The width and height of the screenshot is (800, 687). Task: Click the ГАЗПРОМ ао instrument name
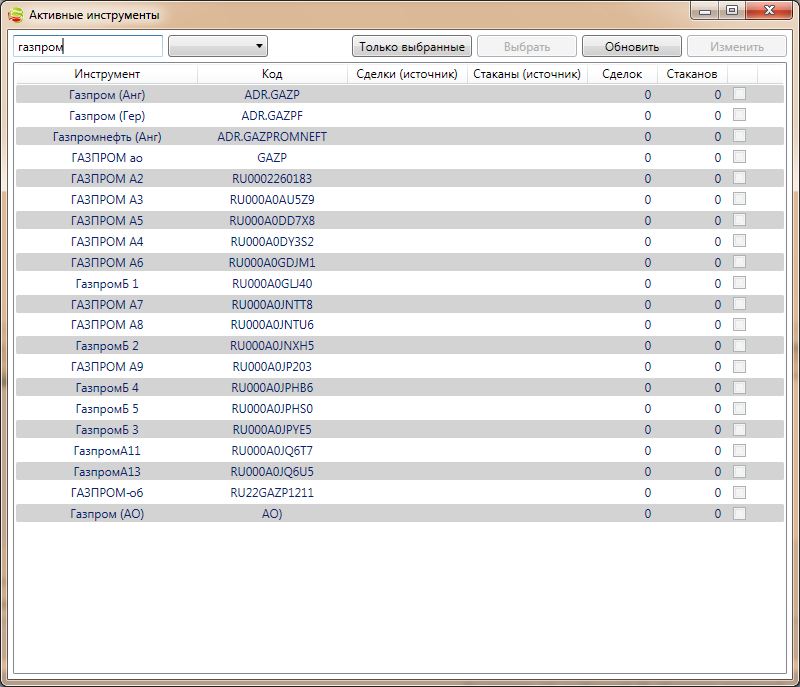(x=107, y=158)
